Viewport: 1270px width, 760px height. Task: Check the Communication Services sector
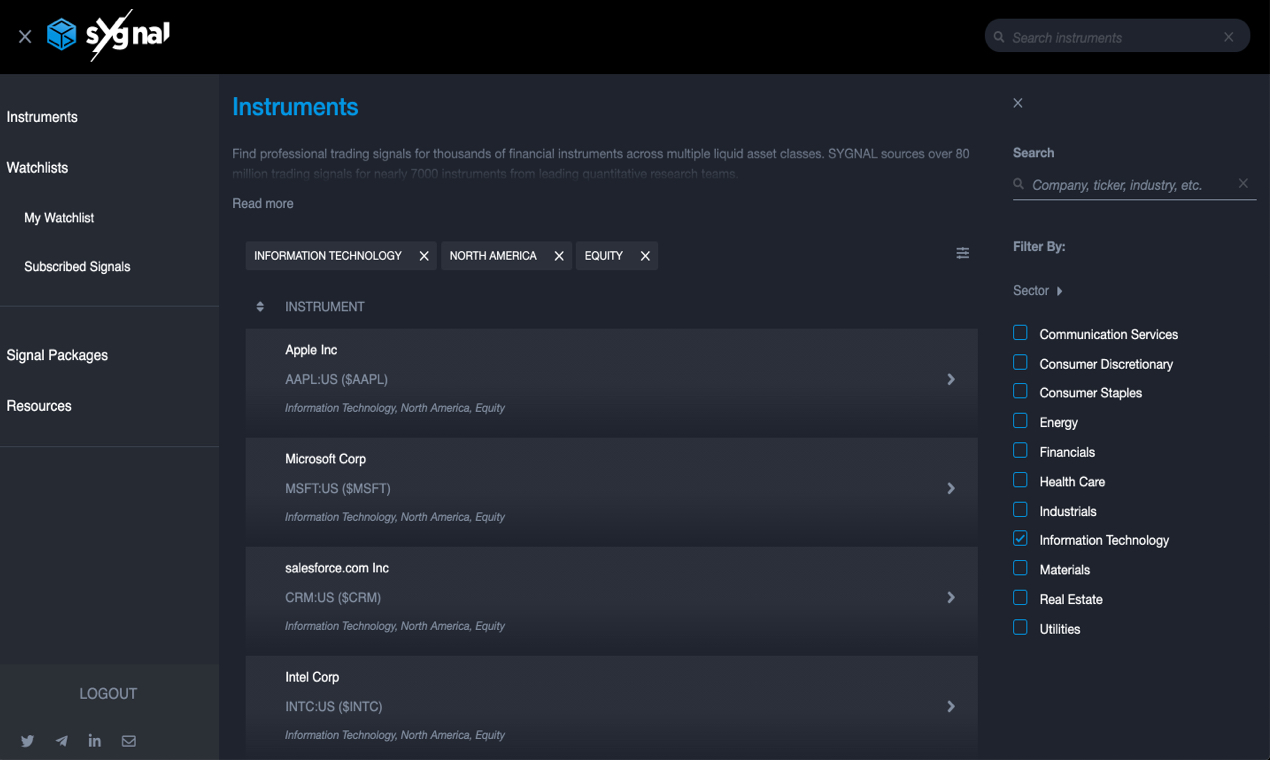click(1020, 333)
